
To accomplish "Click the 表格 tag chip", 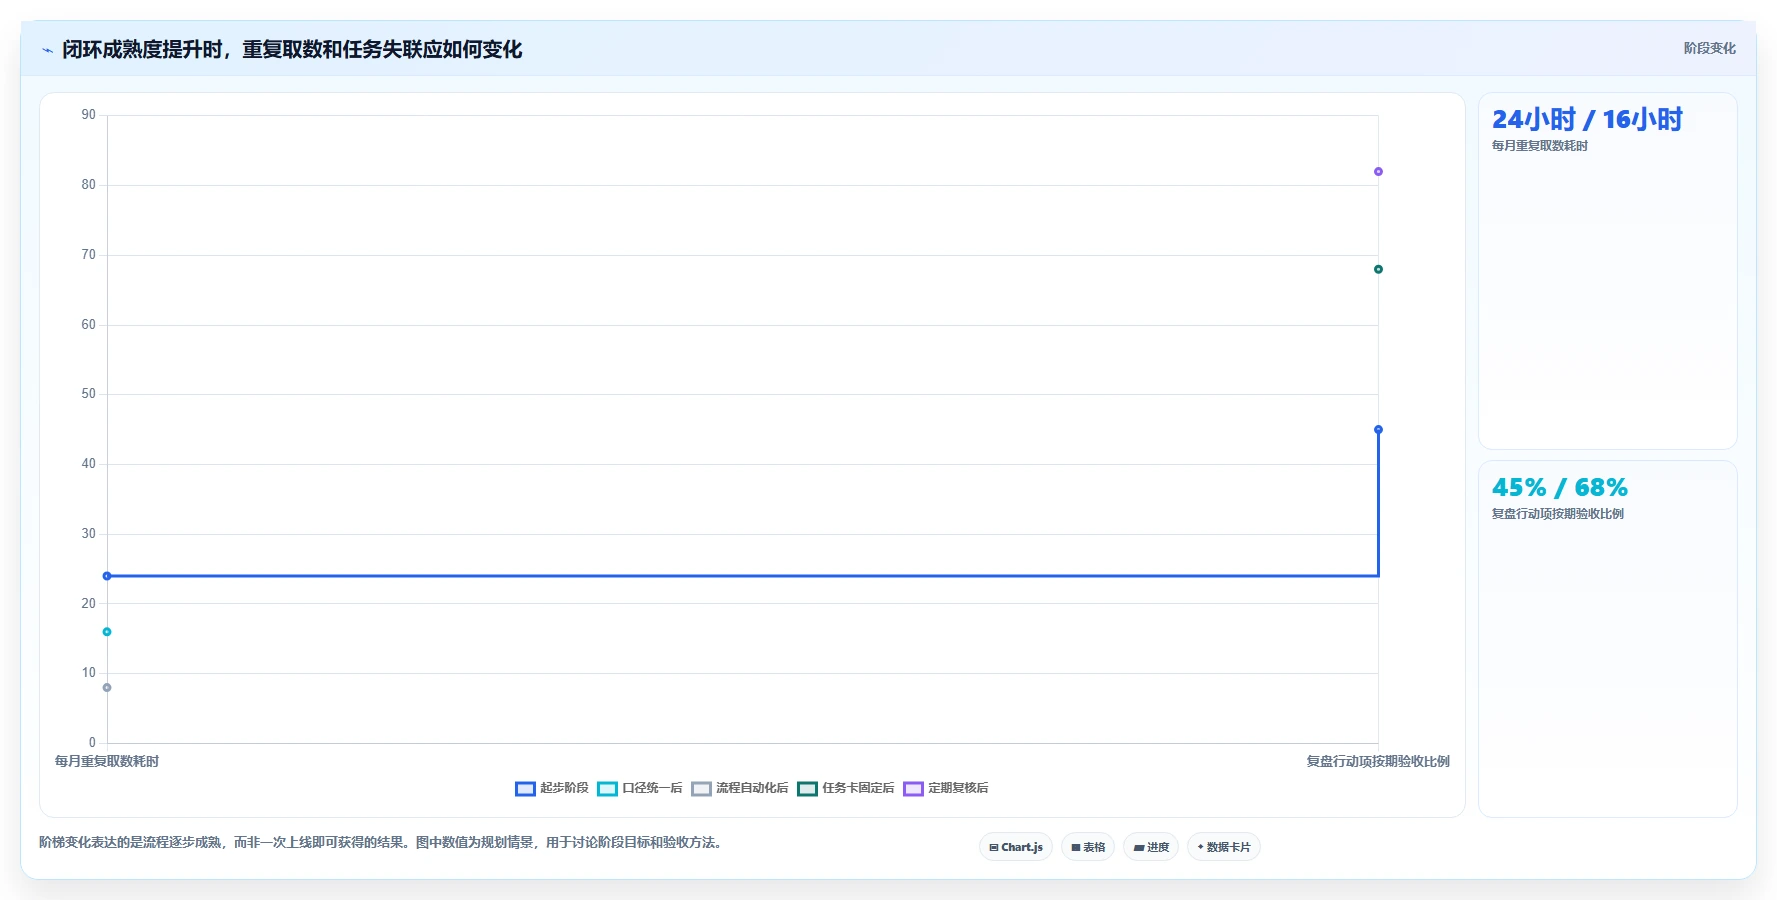I will [1088, 847].
